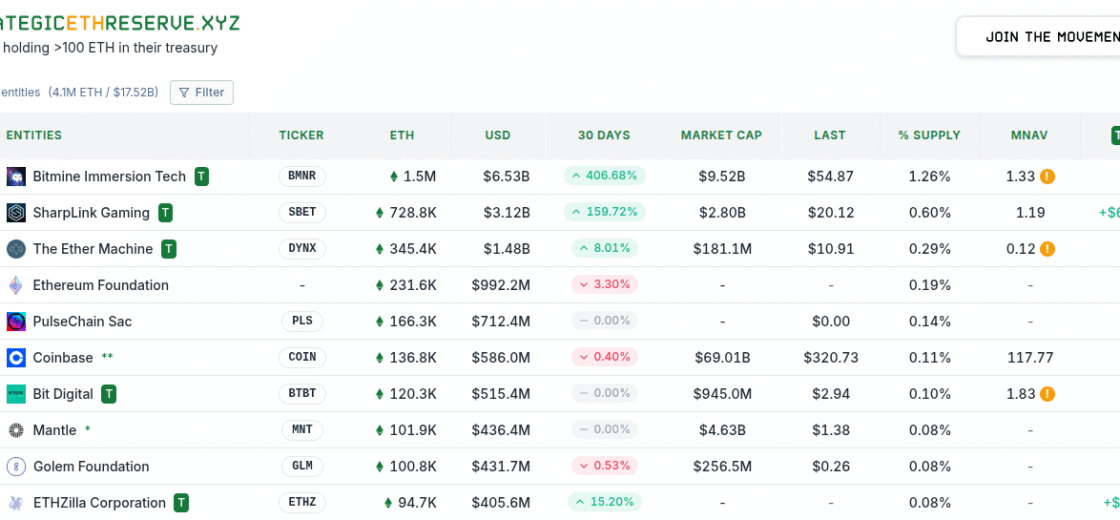Click the PLS ticker pill
Screen dimensions: 1120x520
[x=302, y=321]
